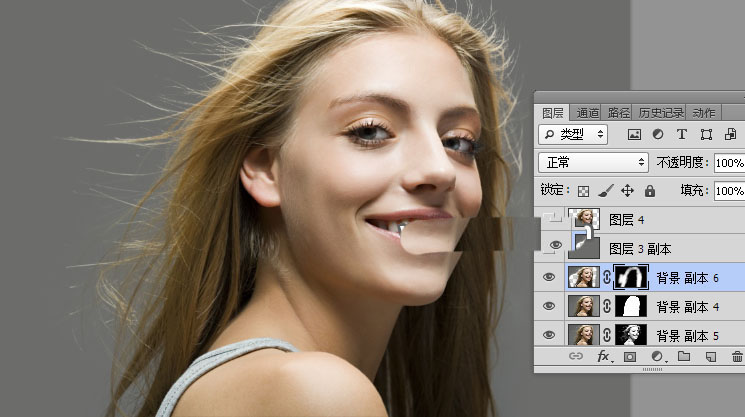Delete layer using the trash icon

point(737,356)
